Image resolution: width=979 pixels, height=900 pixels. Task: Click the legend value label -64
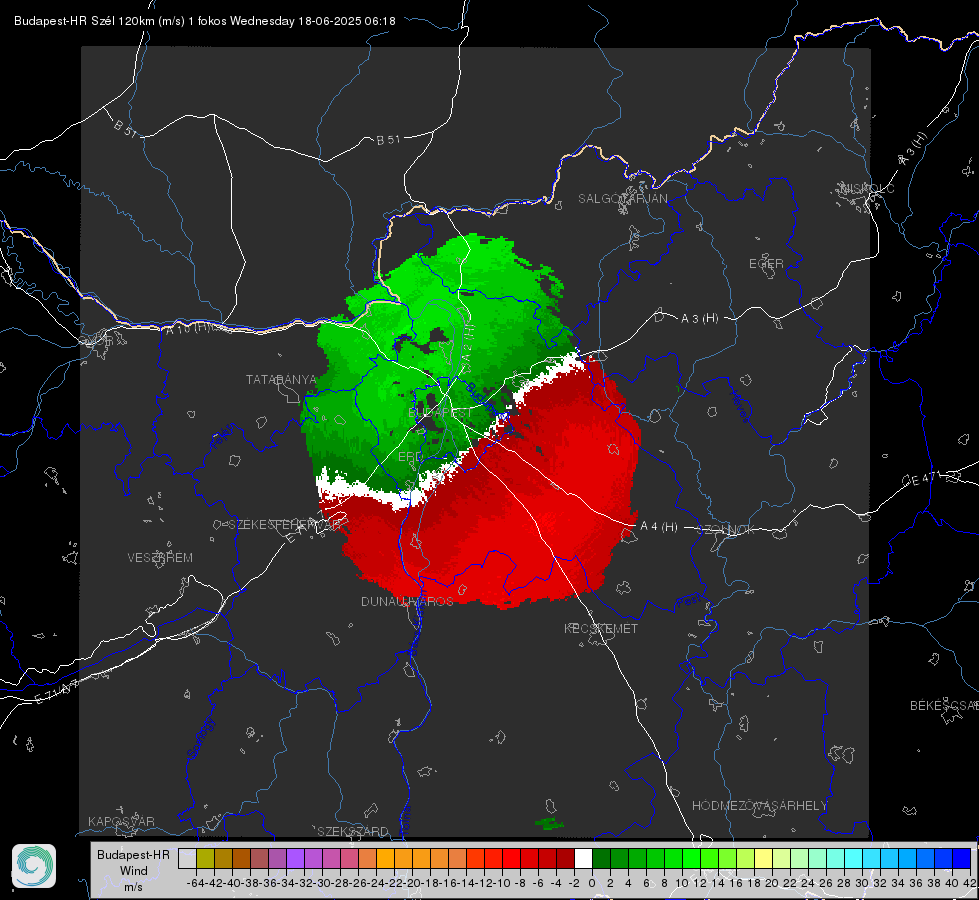[x=196, y=883]
